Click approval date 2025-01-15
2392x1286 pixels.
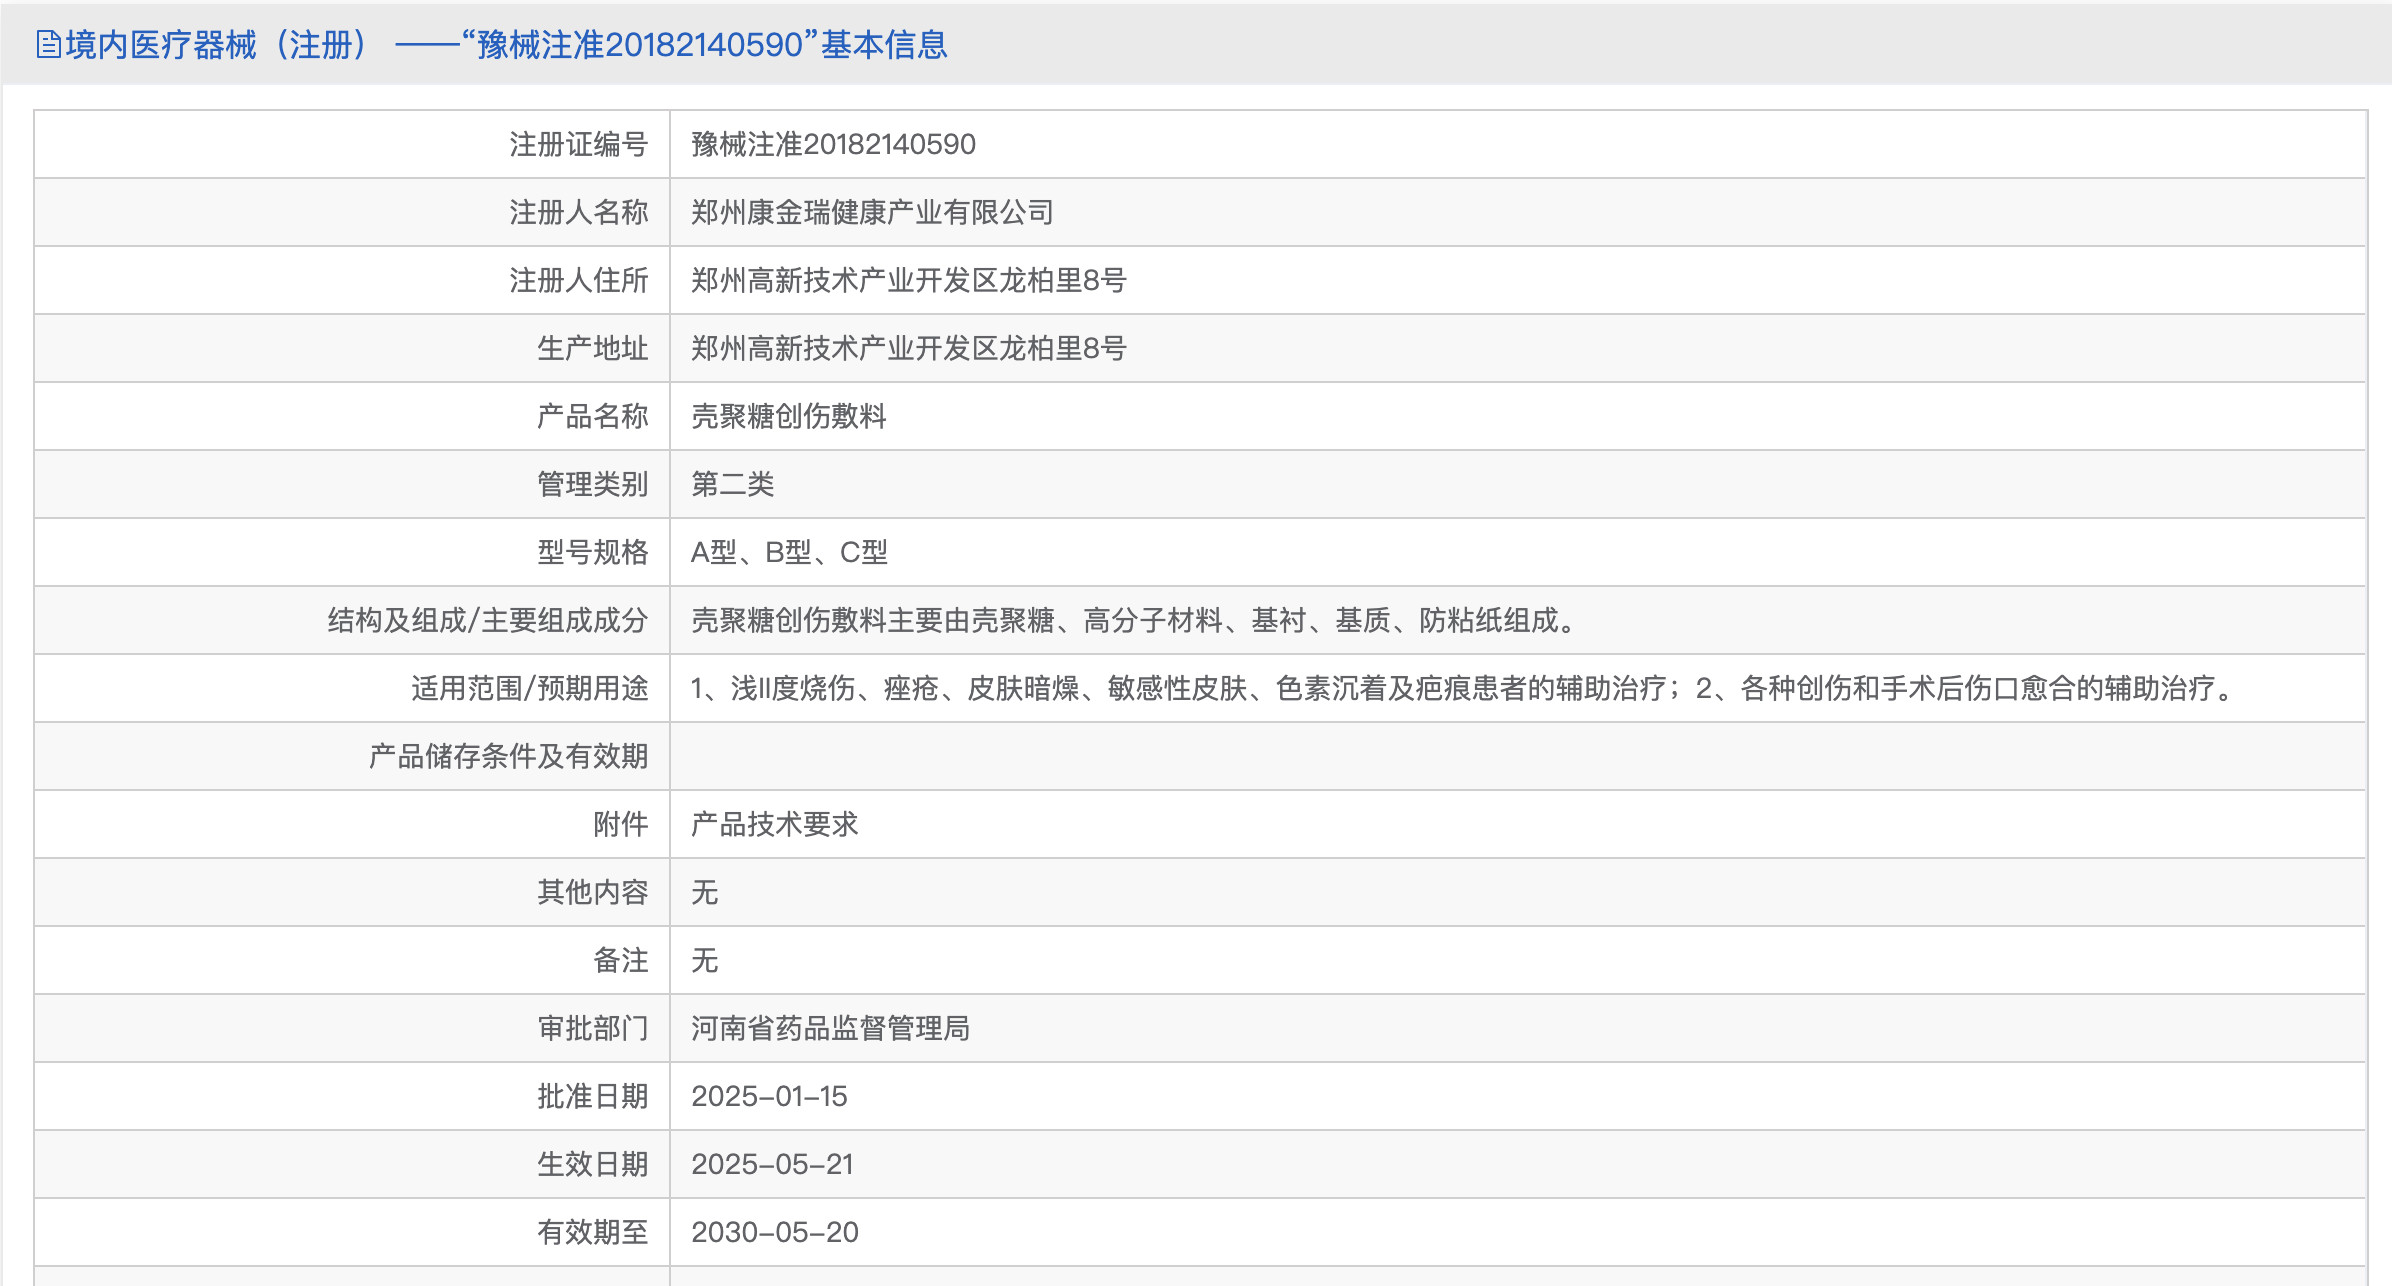pyautogui.click(x=769, y=1096)
